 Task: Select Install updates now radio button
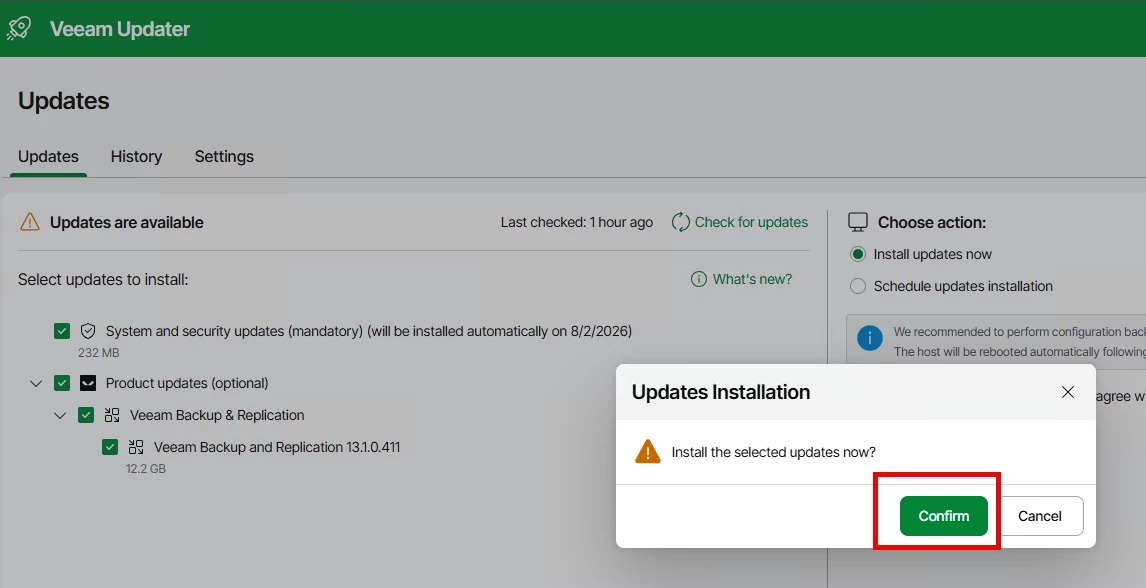click(858, 254)
